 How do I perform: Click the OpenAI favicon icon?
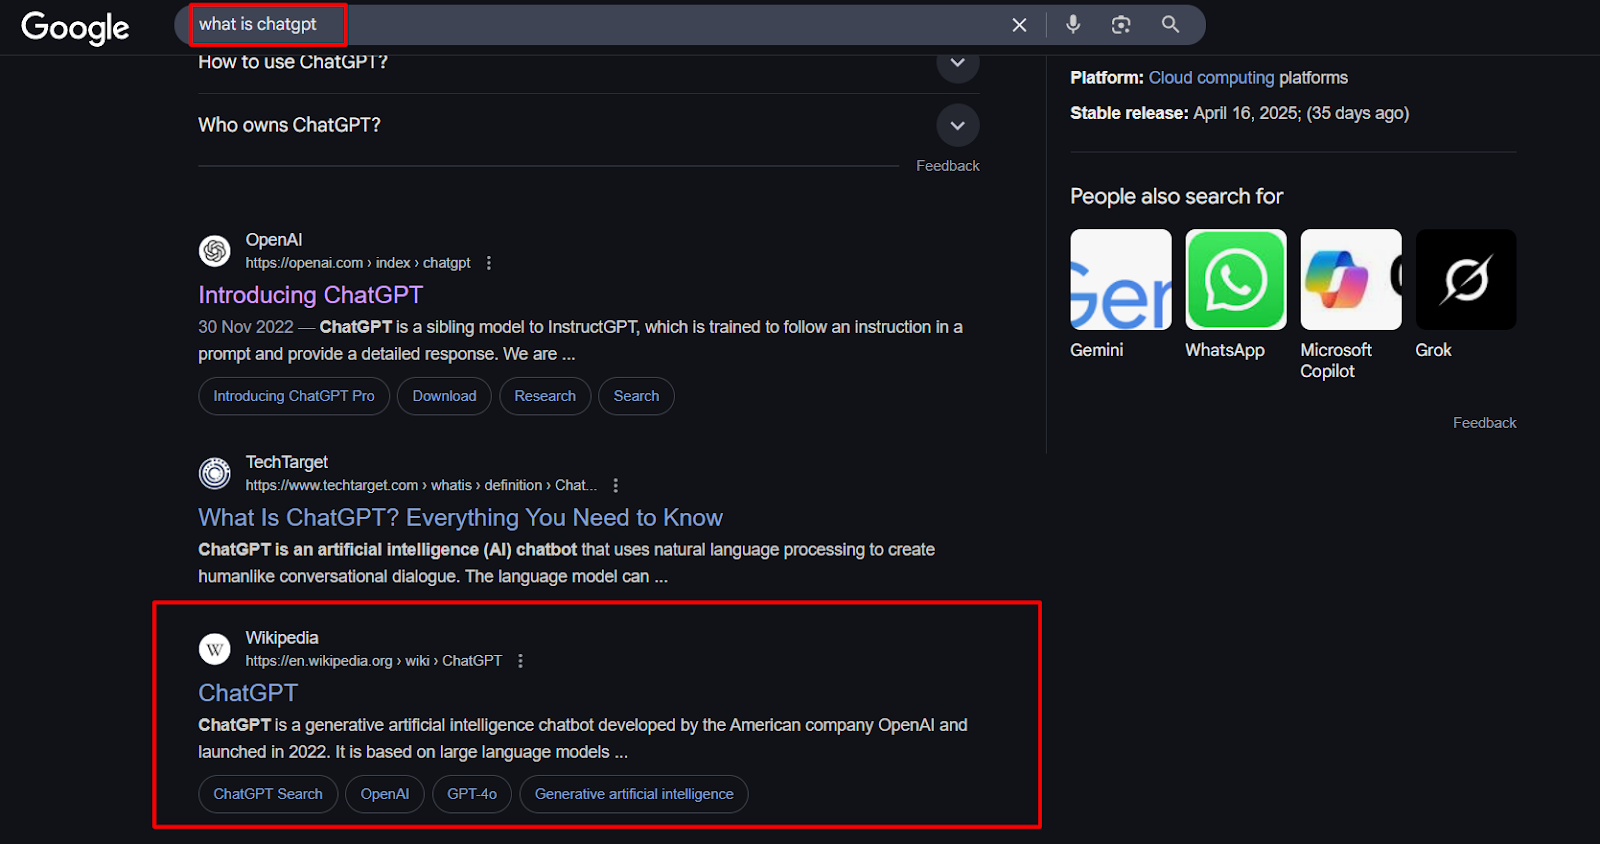click(x=215, y=251)
